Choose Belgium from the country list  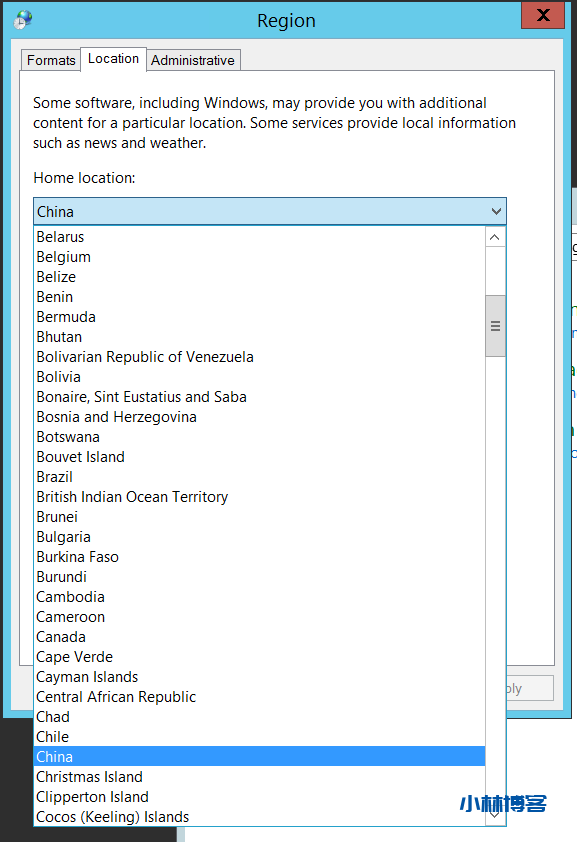click(x=259, y=257)
